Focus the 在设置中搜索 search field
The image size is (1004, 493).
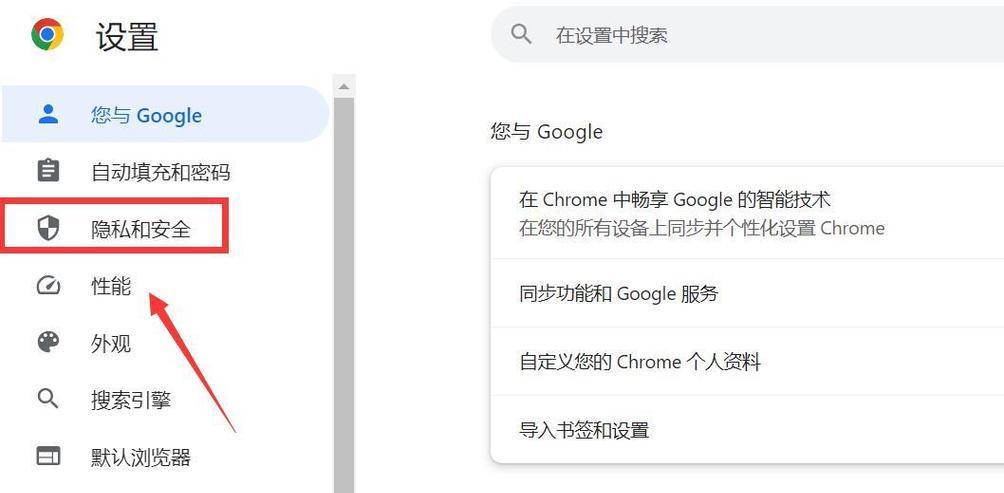click(x=747, y=35)
